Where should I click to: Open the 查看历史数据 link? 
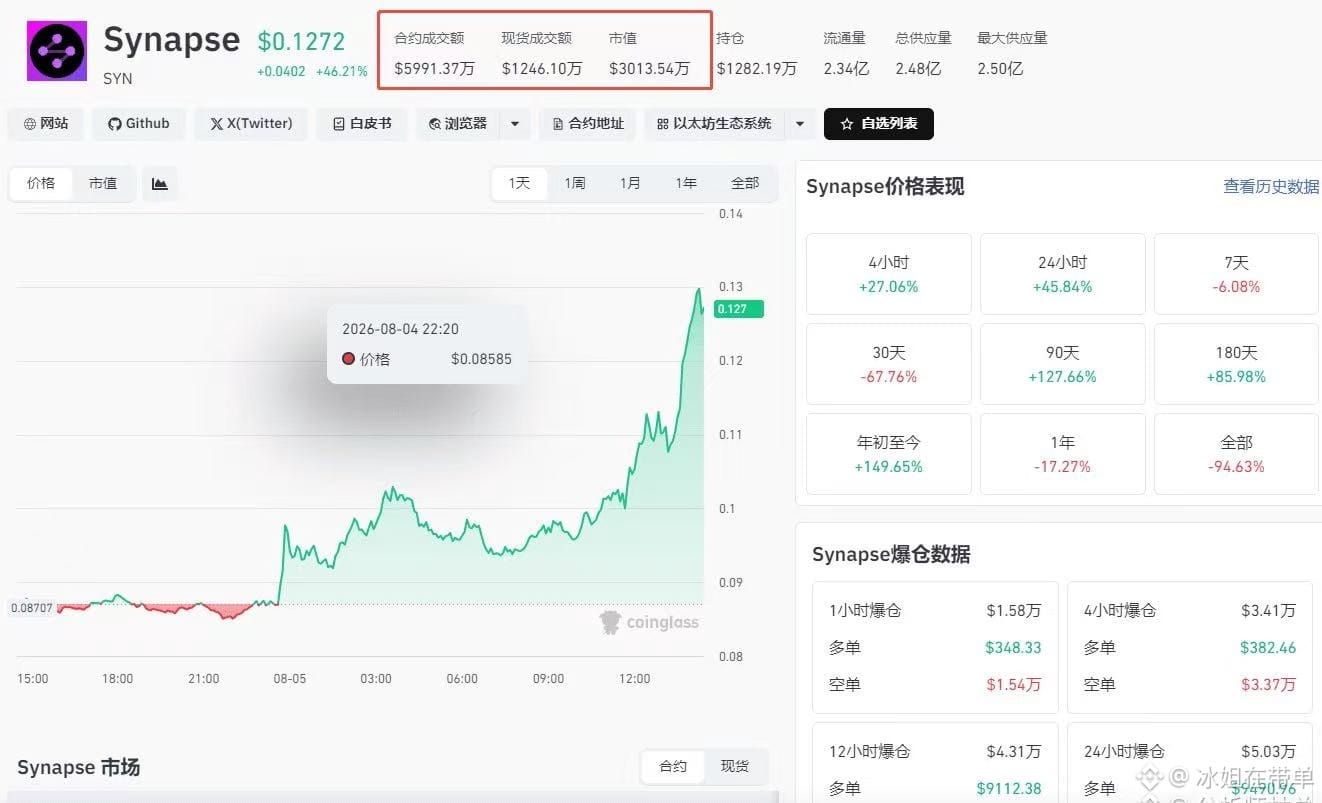(x=1271, y=187)
